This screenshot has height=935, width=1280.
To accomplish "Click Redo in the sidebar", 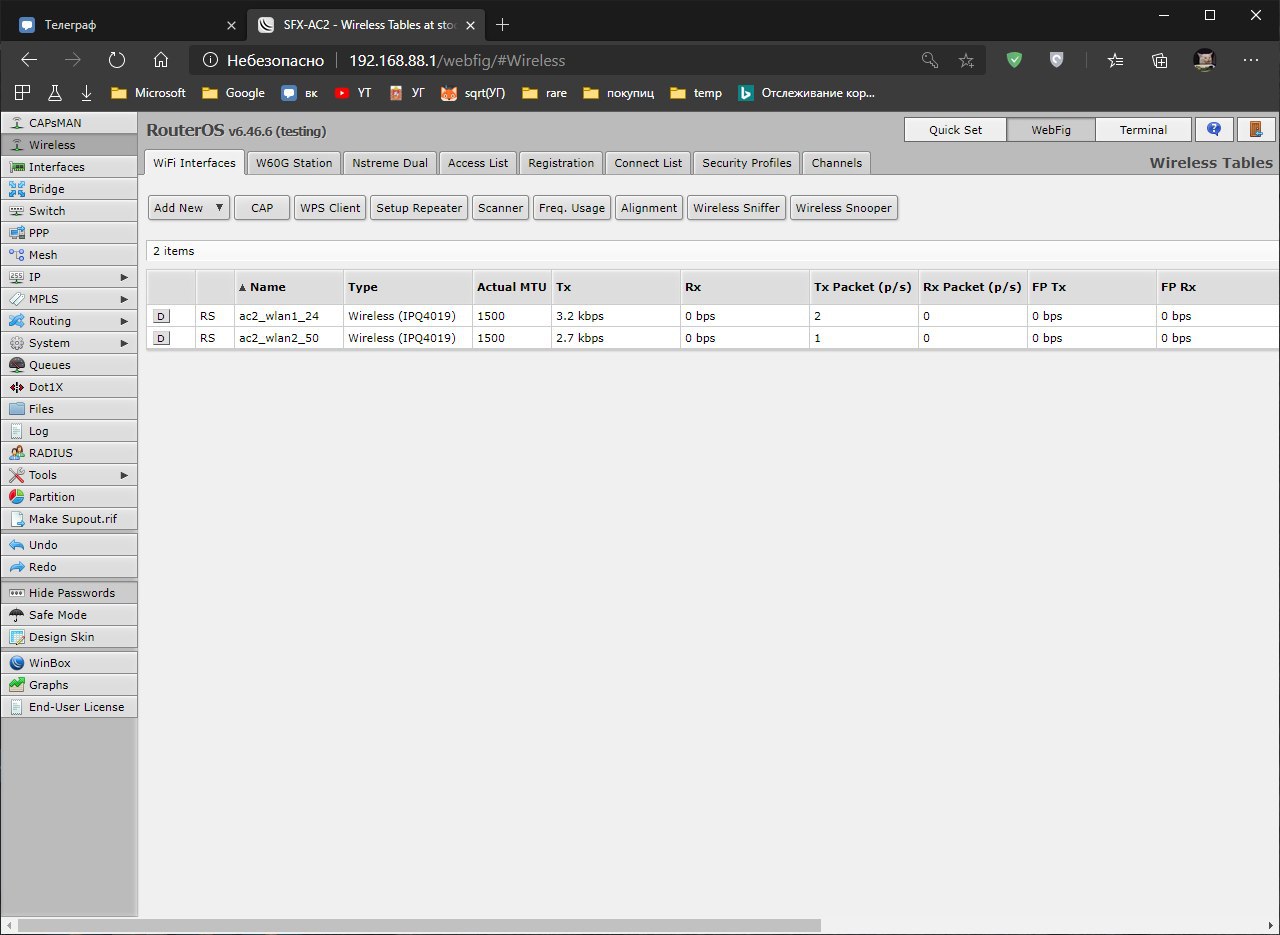I will pos(69,567).
